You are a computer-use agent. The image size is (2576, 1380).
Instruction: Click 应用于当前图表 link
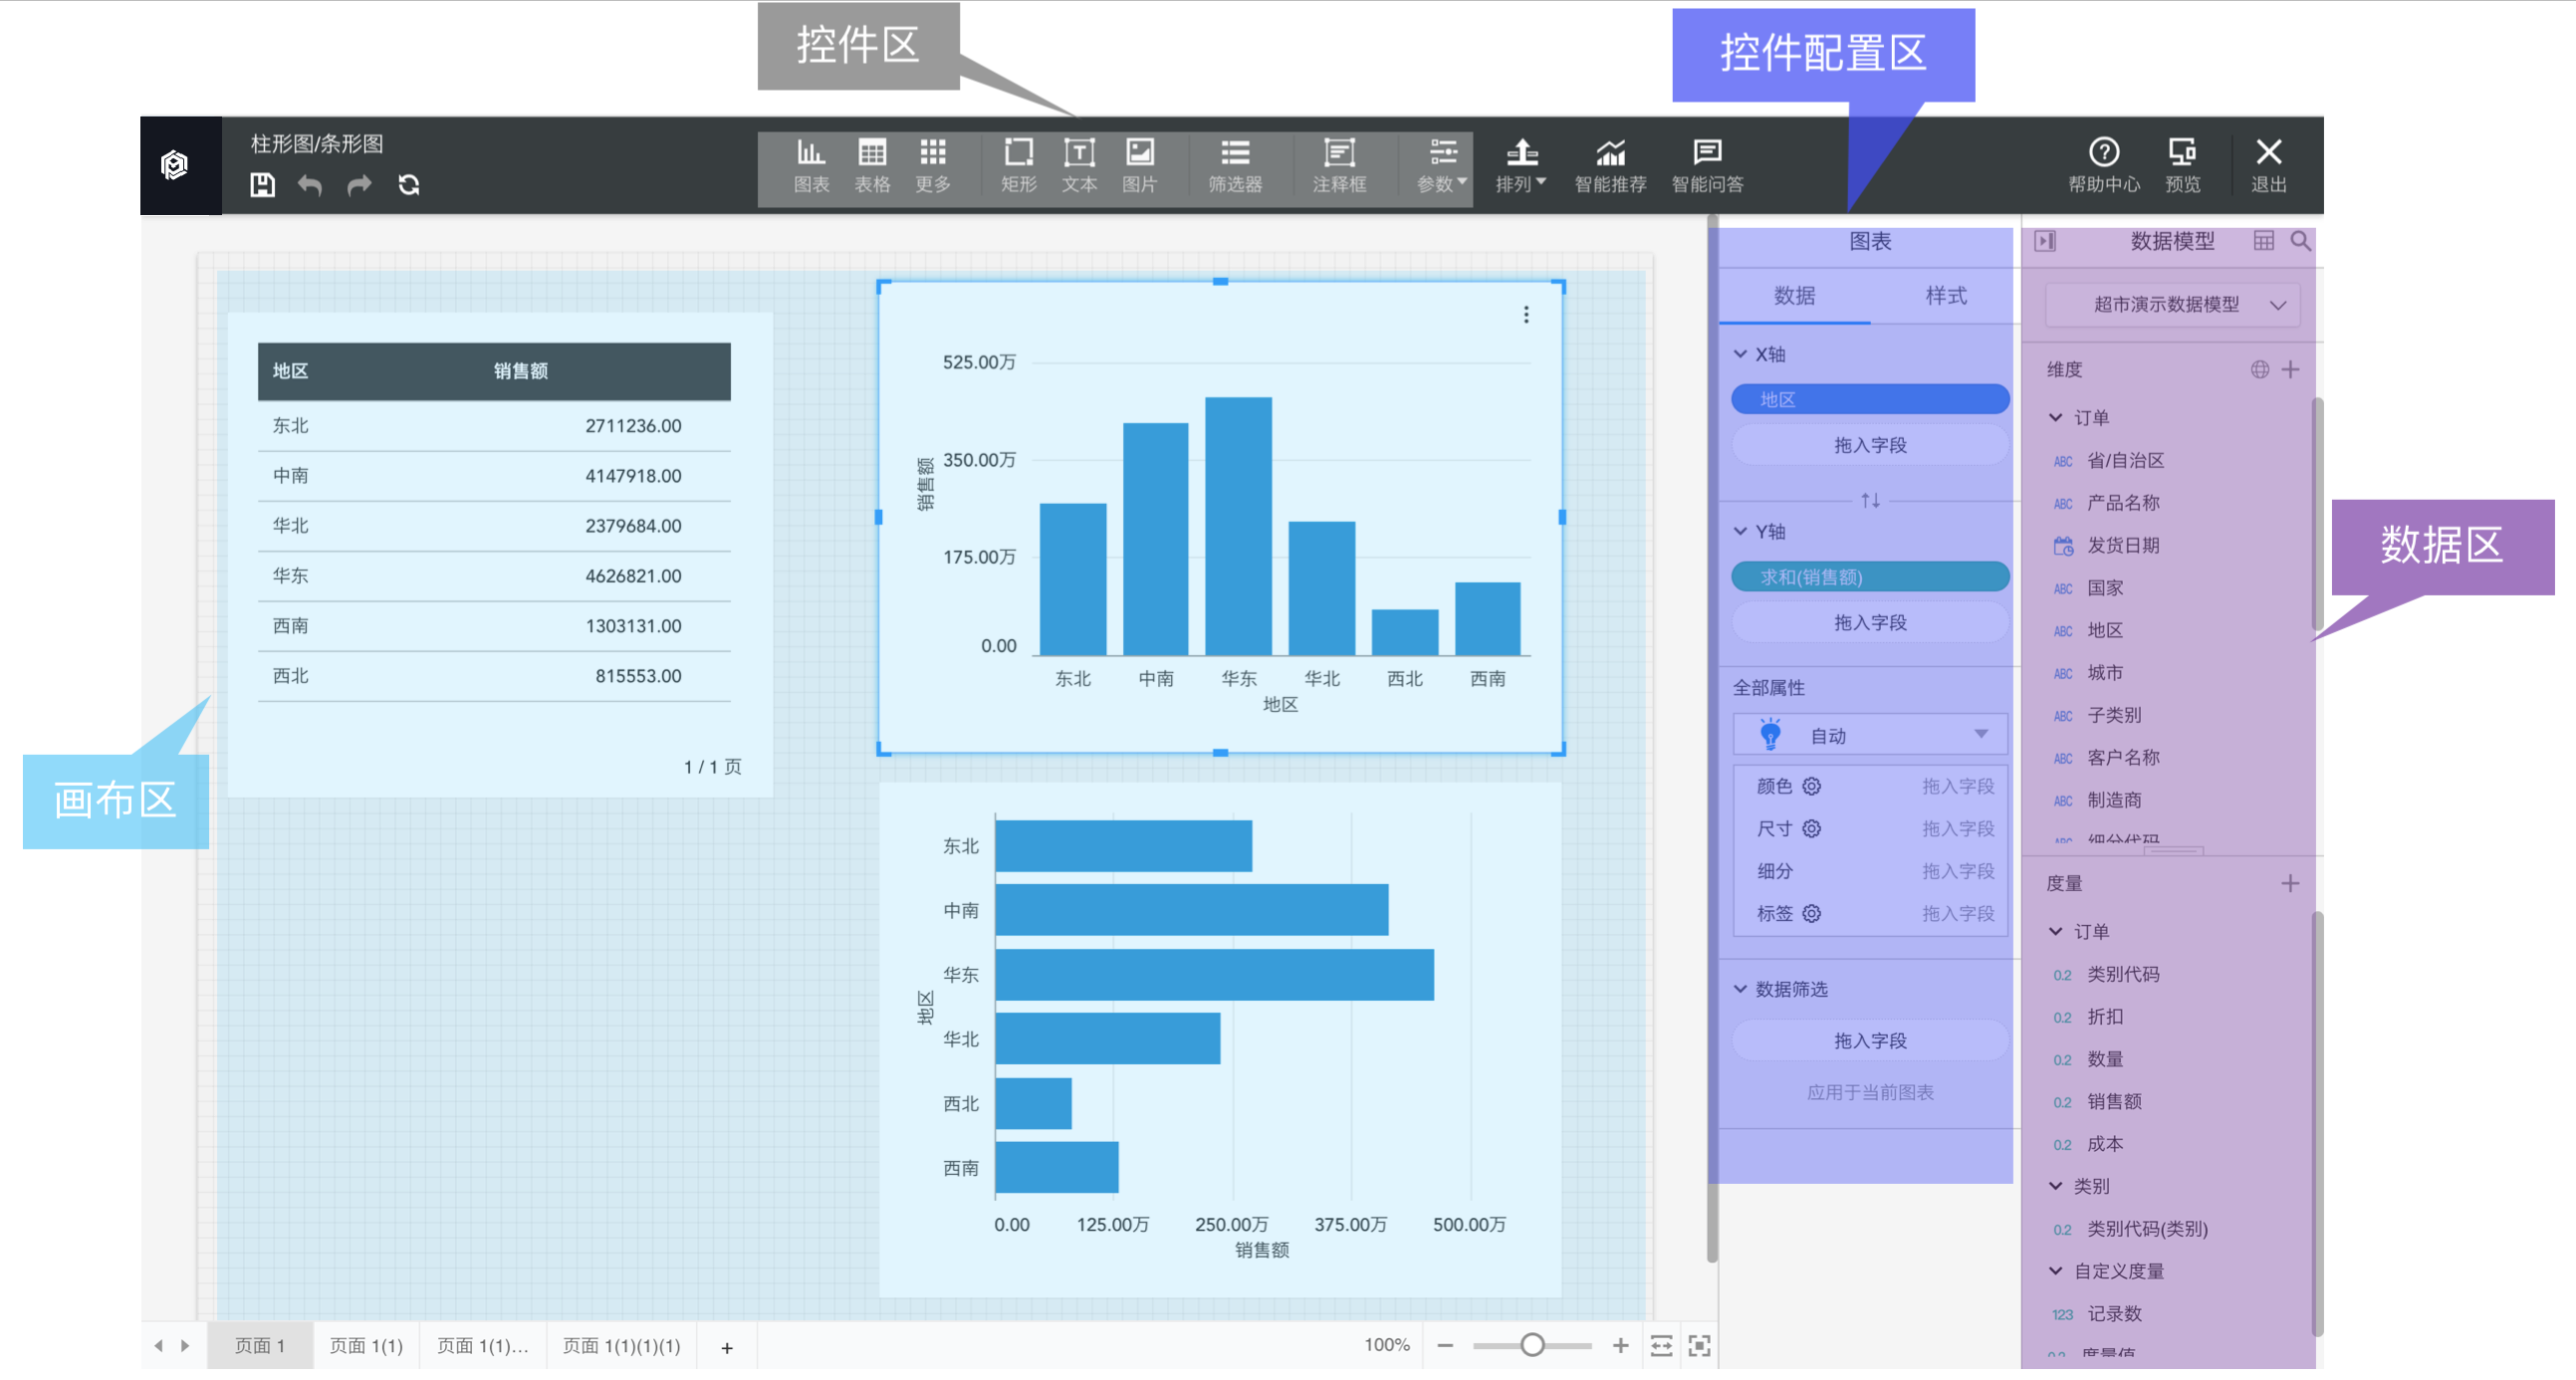pos(1869,1092)
